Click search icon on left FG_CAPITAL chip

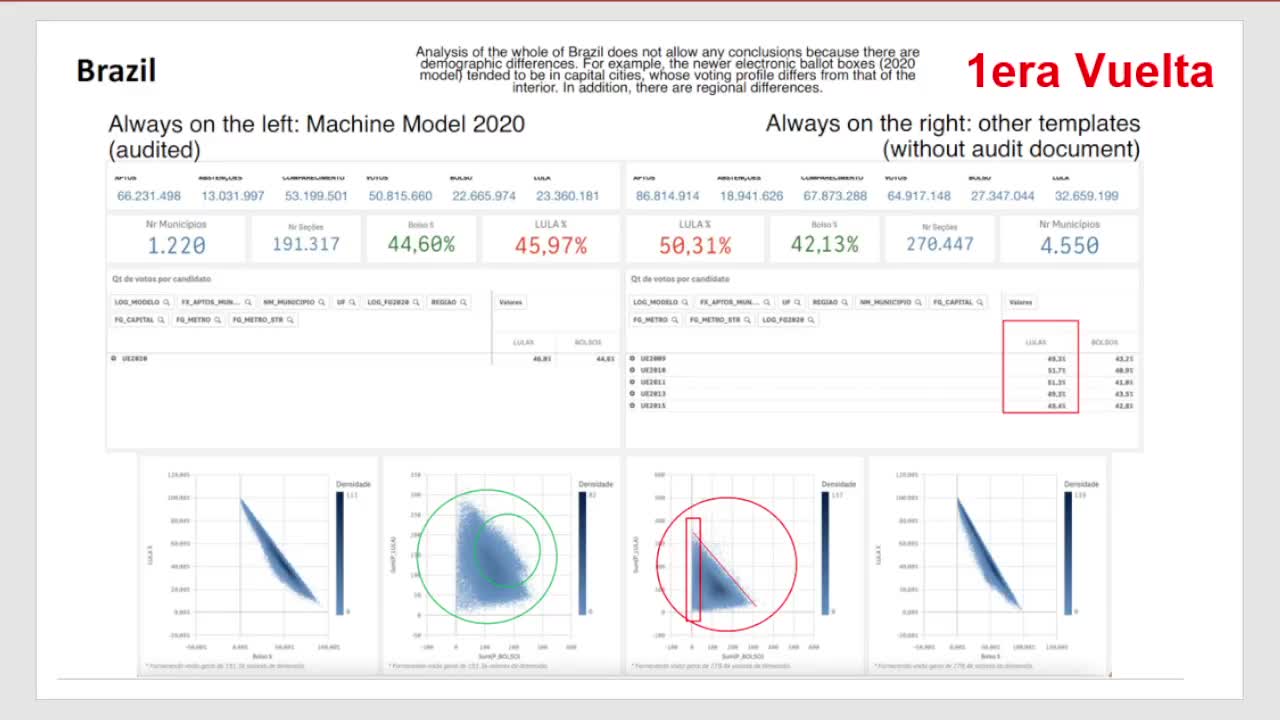(161, 320)
